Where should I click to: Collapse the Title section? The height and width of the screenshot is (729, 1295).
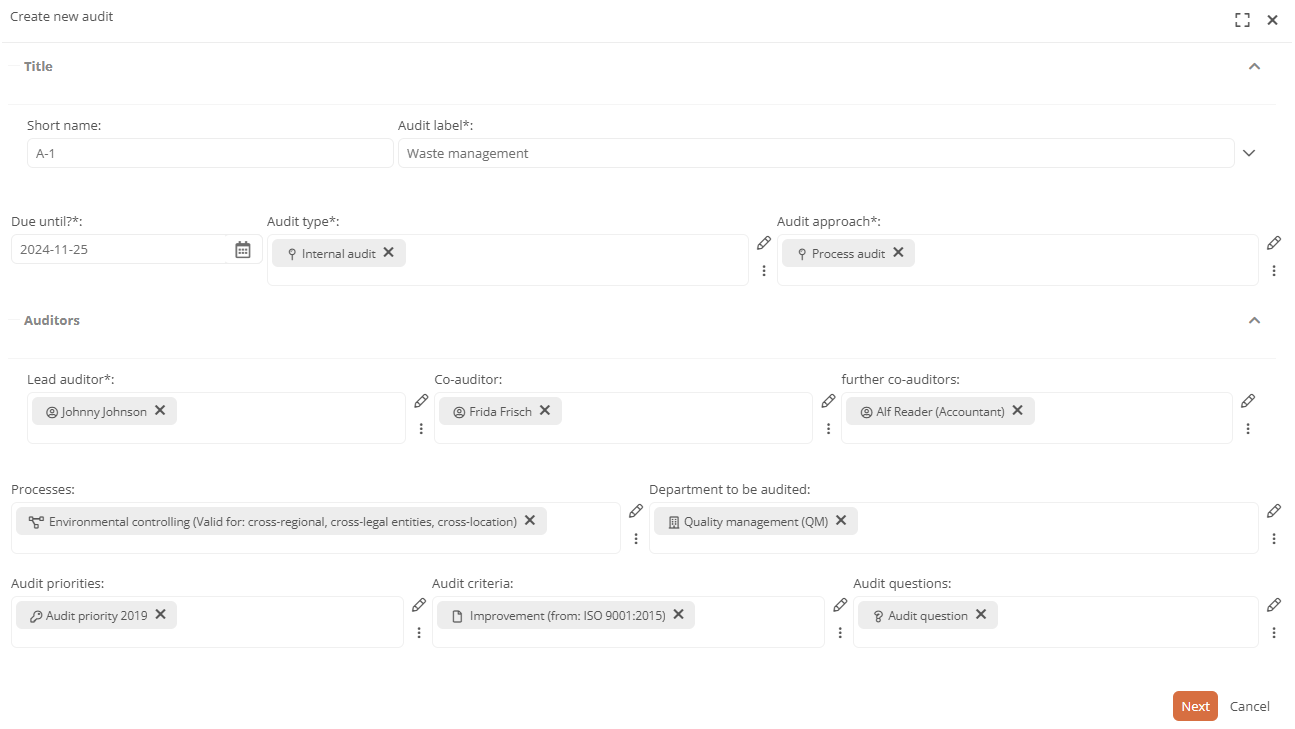tap(1255, 67)
